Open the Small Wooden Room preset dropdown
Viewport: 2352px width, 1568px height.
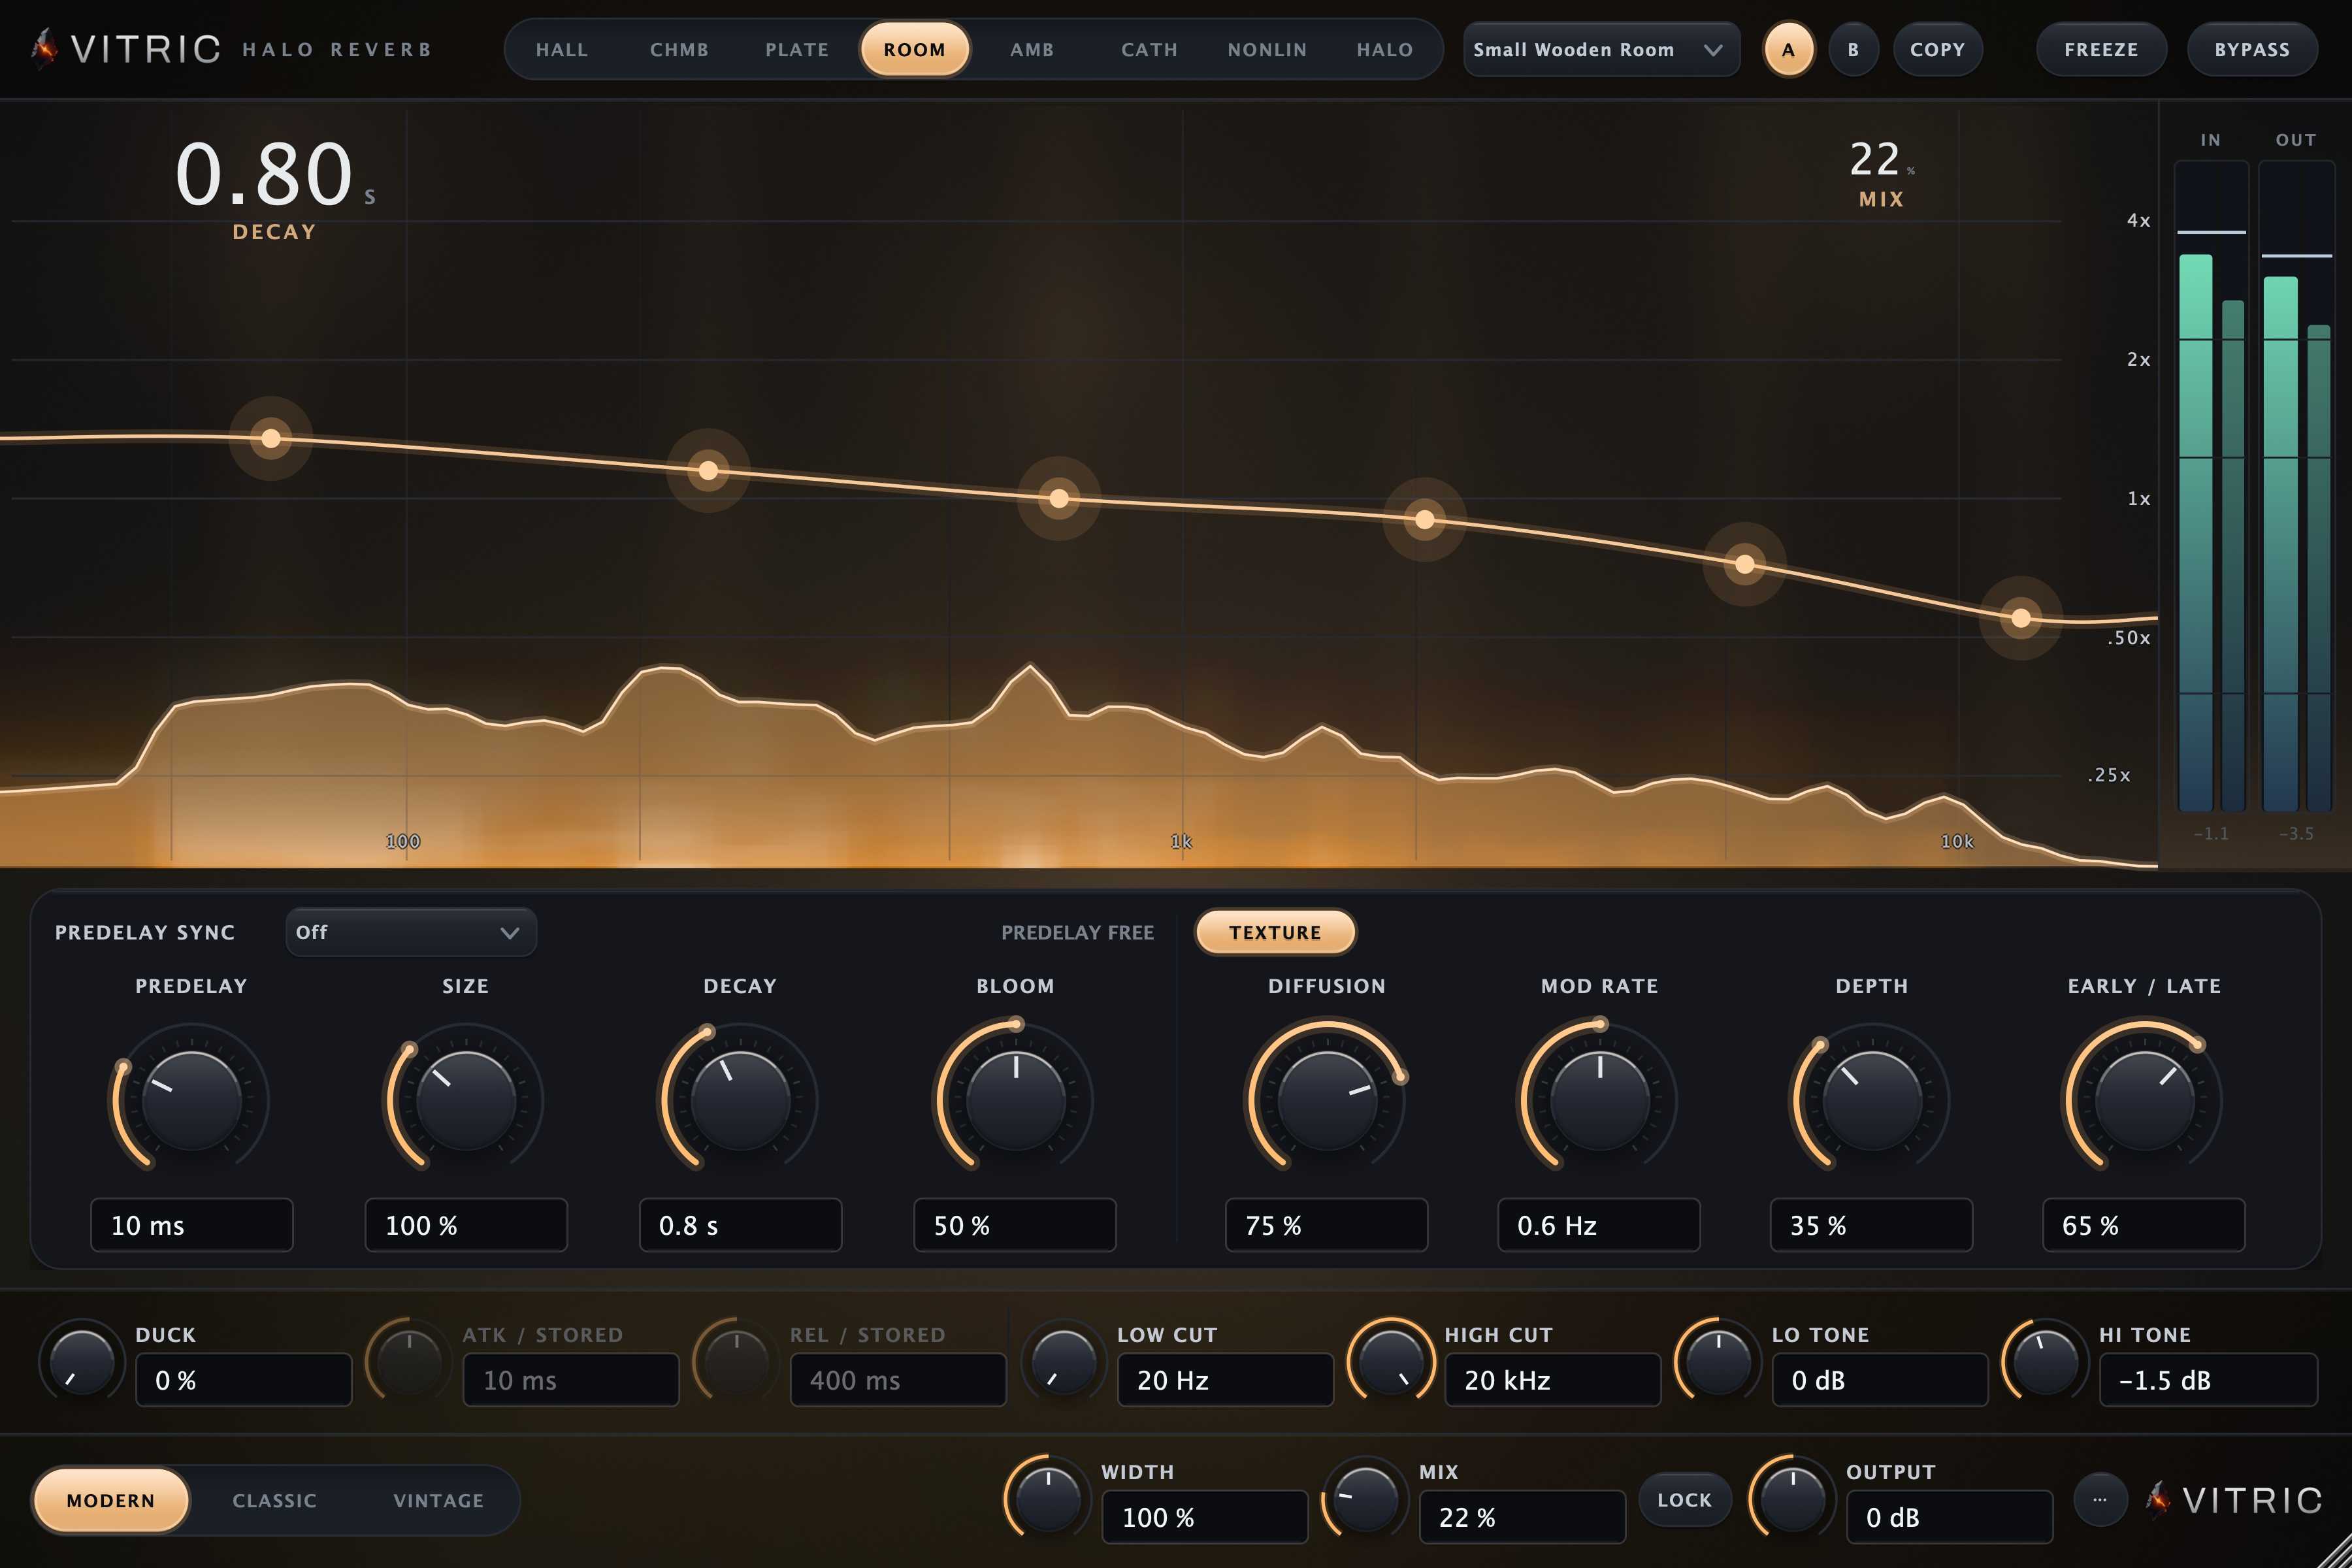click(x=1601, y=49)
